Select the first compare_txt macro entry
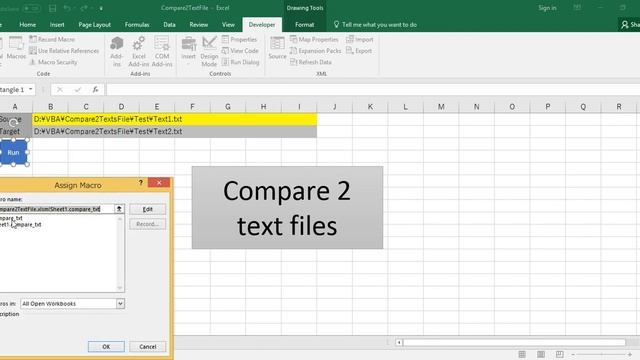 tap(11, 218)
